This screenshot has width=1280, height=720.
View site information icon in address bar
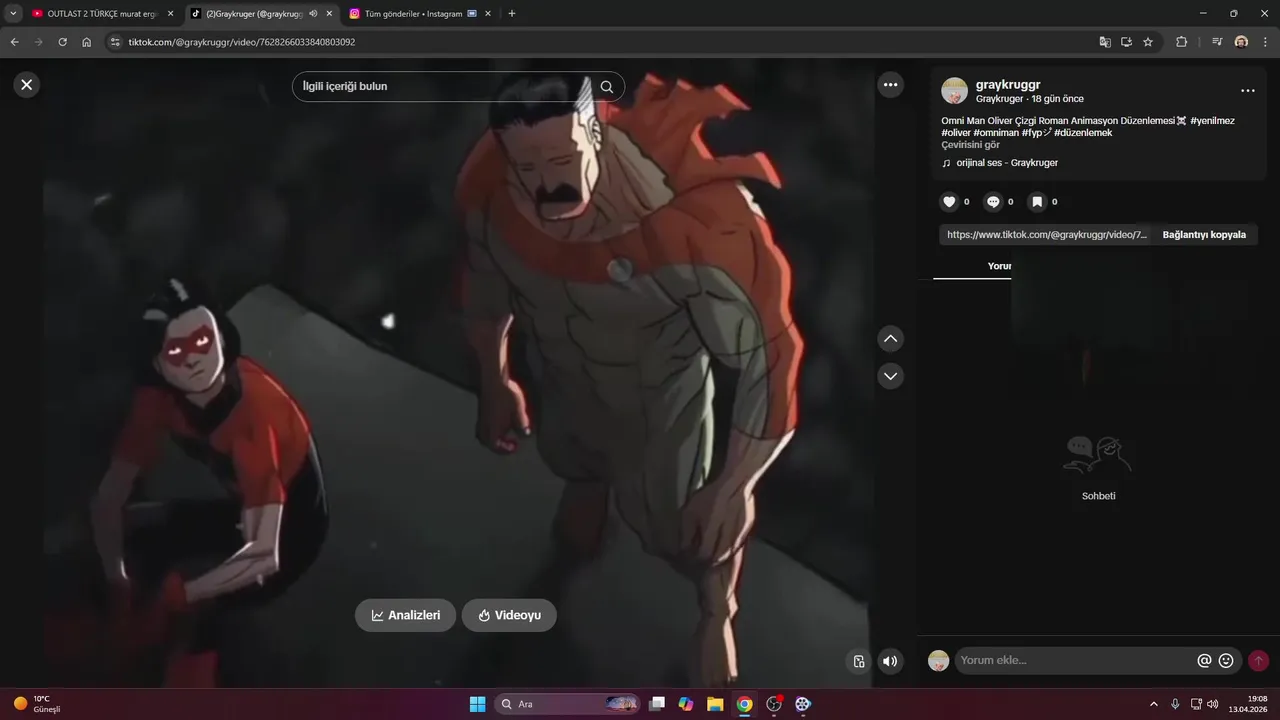point(114,42)
